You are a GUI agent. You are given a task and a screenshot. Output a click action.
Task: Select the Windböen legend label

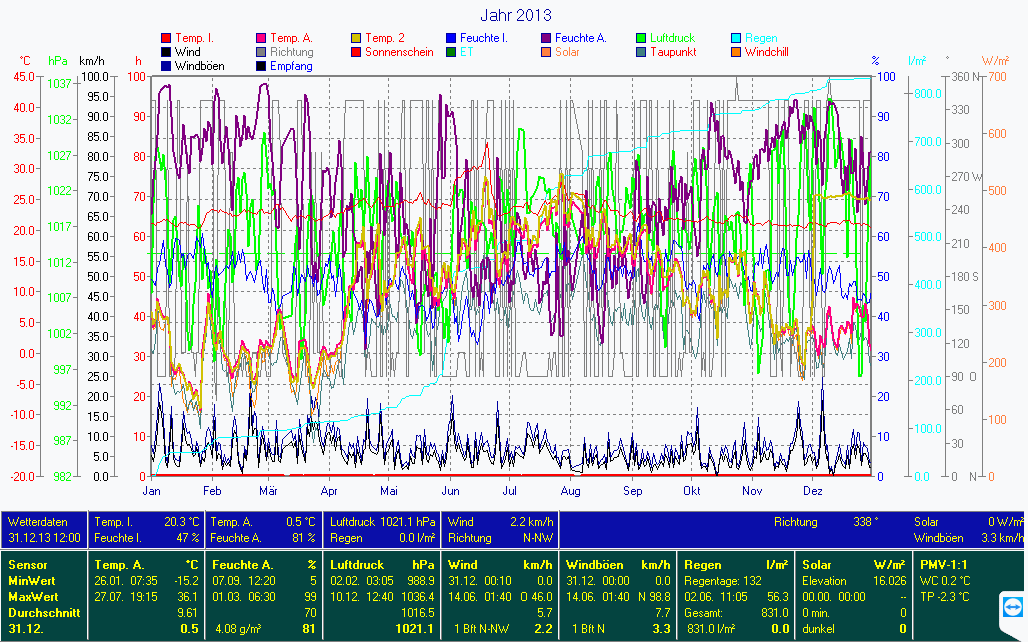199,66
